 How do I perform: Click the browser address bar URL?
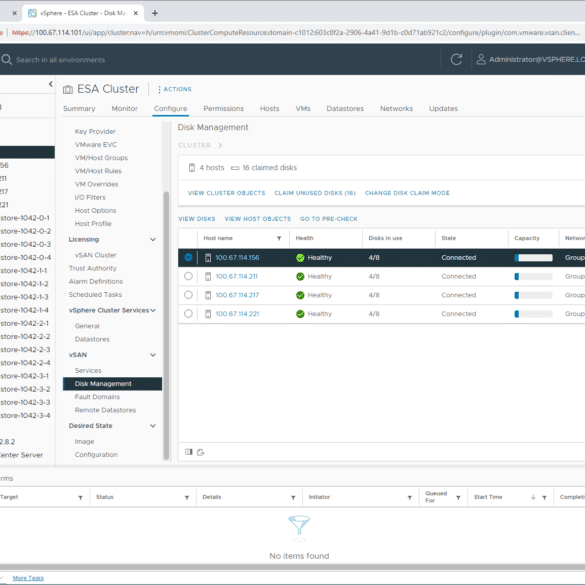click(296, 33)
